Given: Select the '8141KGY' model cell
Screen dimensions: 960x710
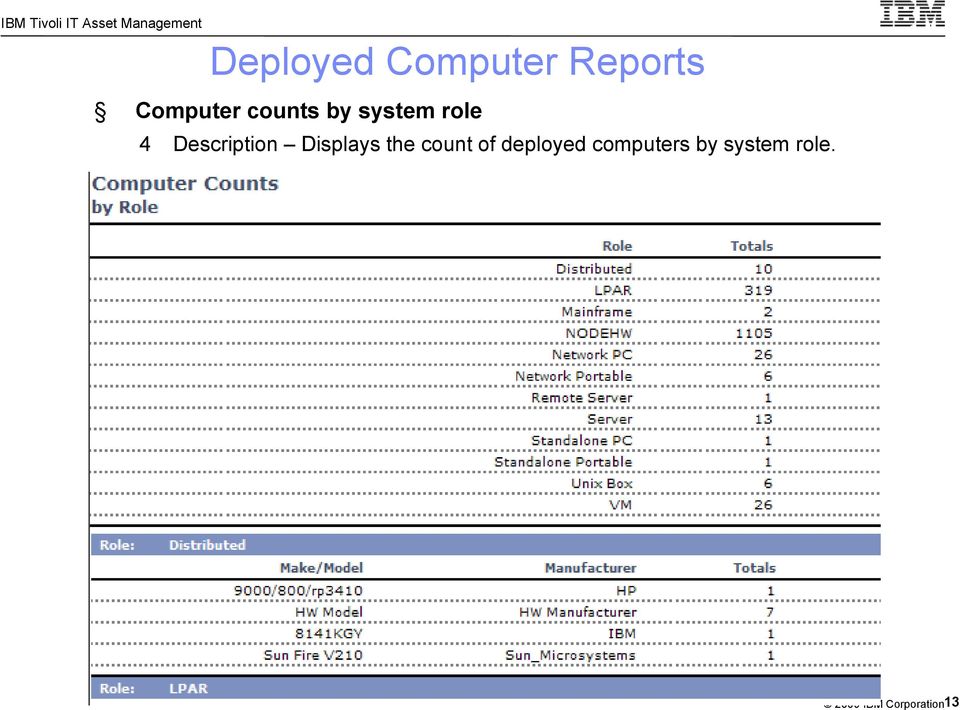Looking at the screenshot, I should tap(329, 634).
